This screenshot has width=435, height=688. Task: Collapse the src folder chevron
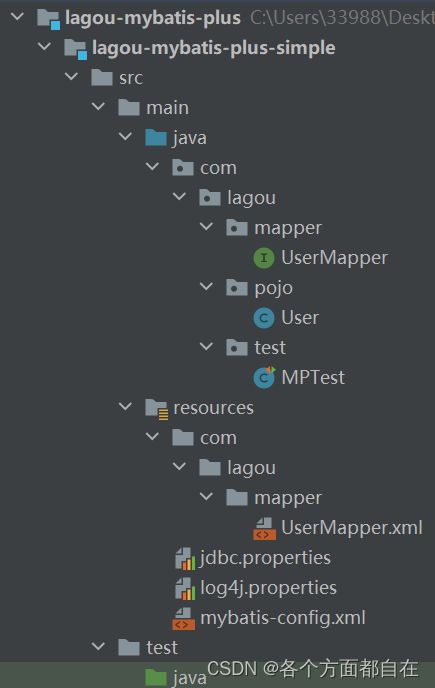[x=71, y=77]
